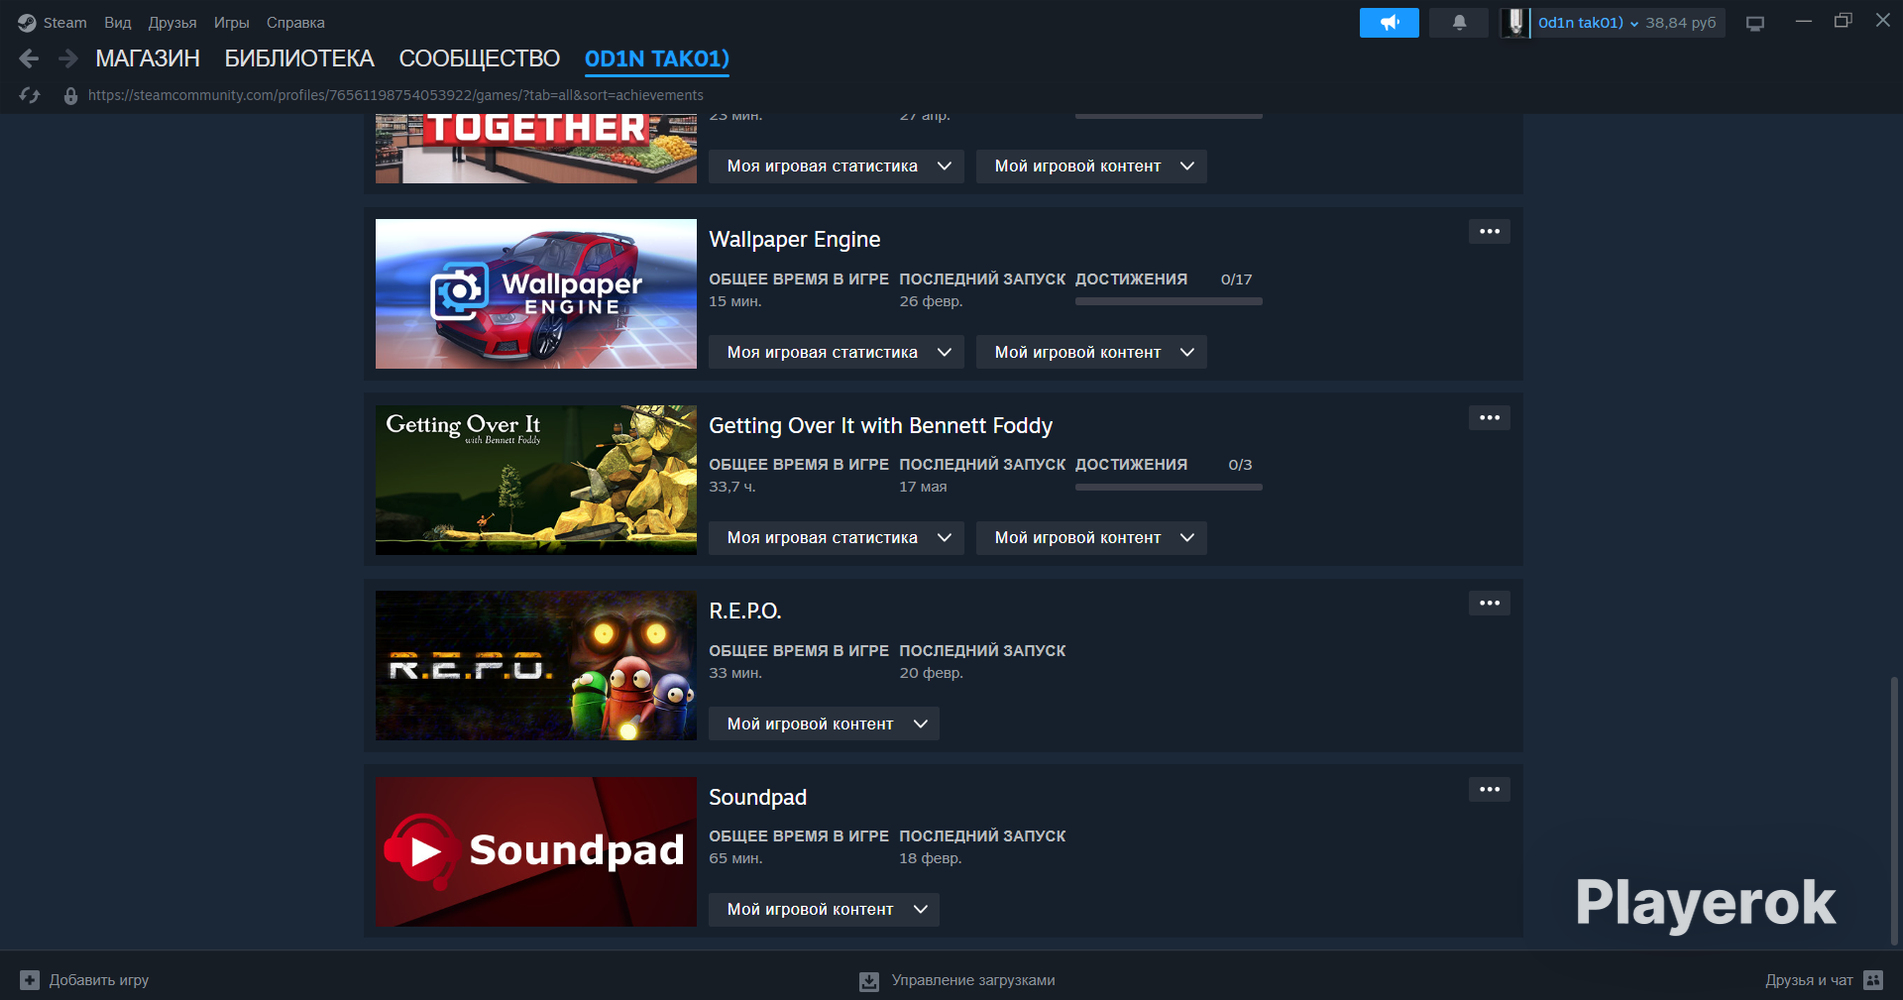
Task: Click the downloads management icon
Action: [x=869, y=981]
